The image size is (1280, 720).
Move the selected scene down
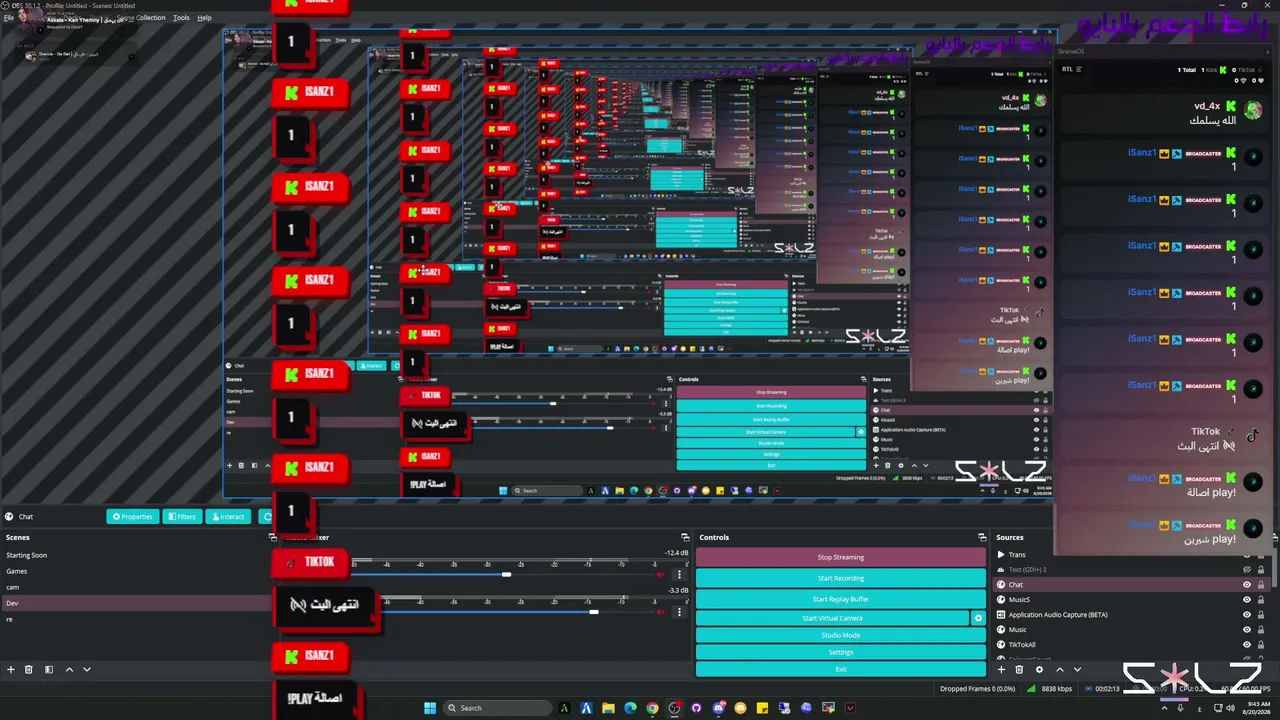click(87, 669)
